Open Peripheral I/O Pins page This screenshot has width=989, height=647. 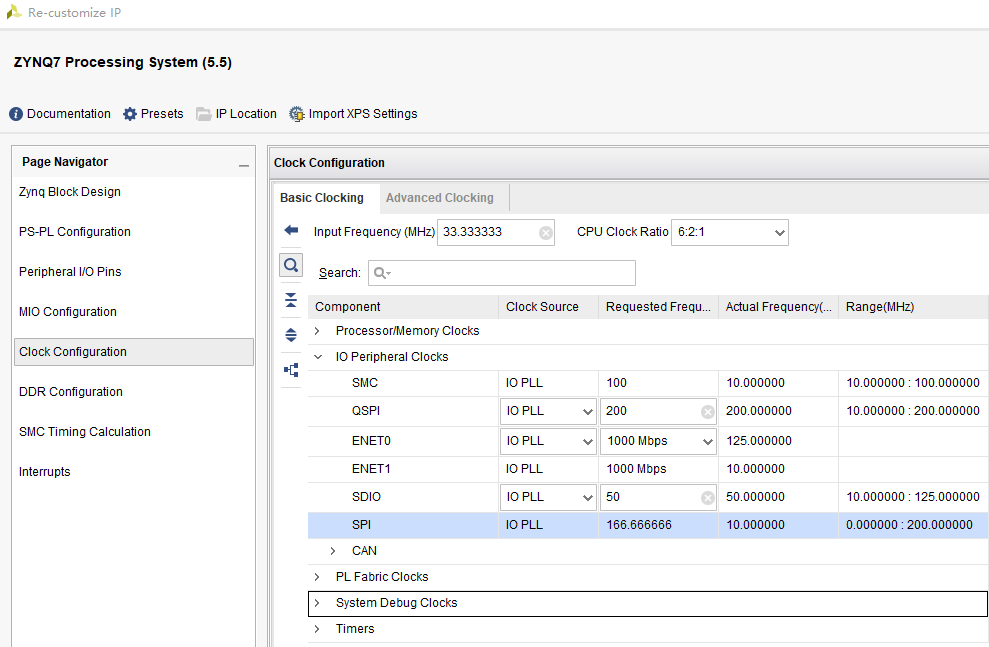pos(70,272)
